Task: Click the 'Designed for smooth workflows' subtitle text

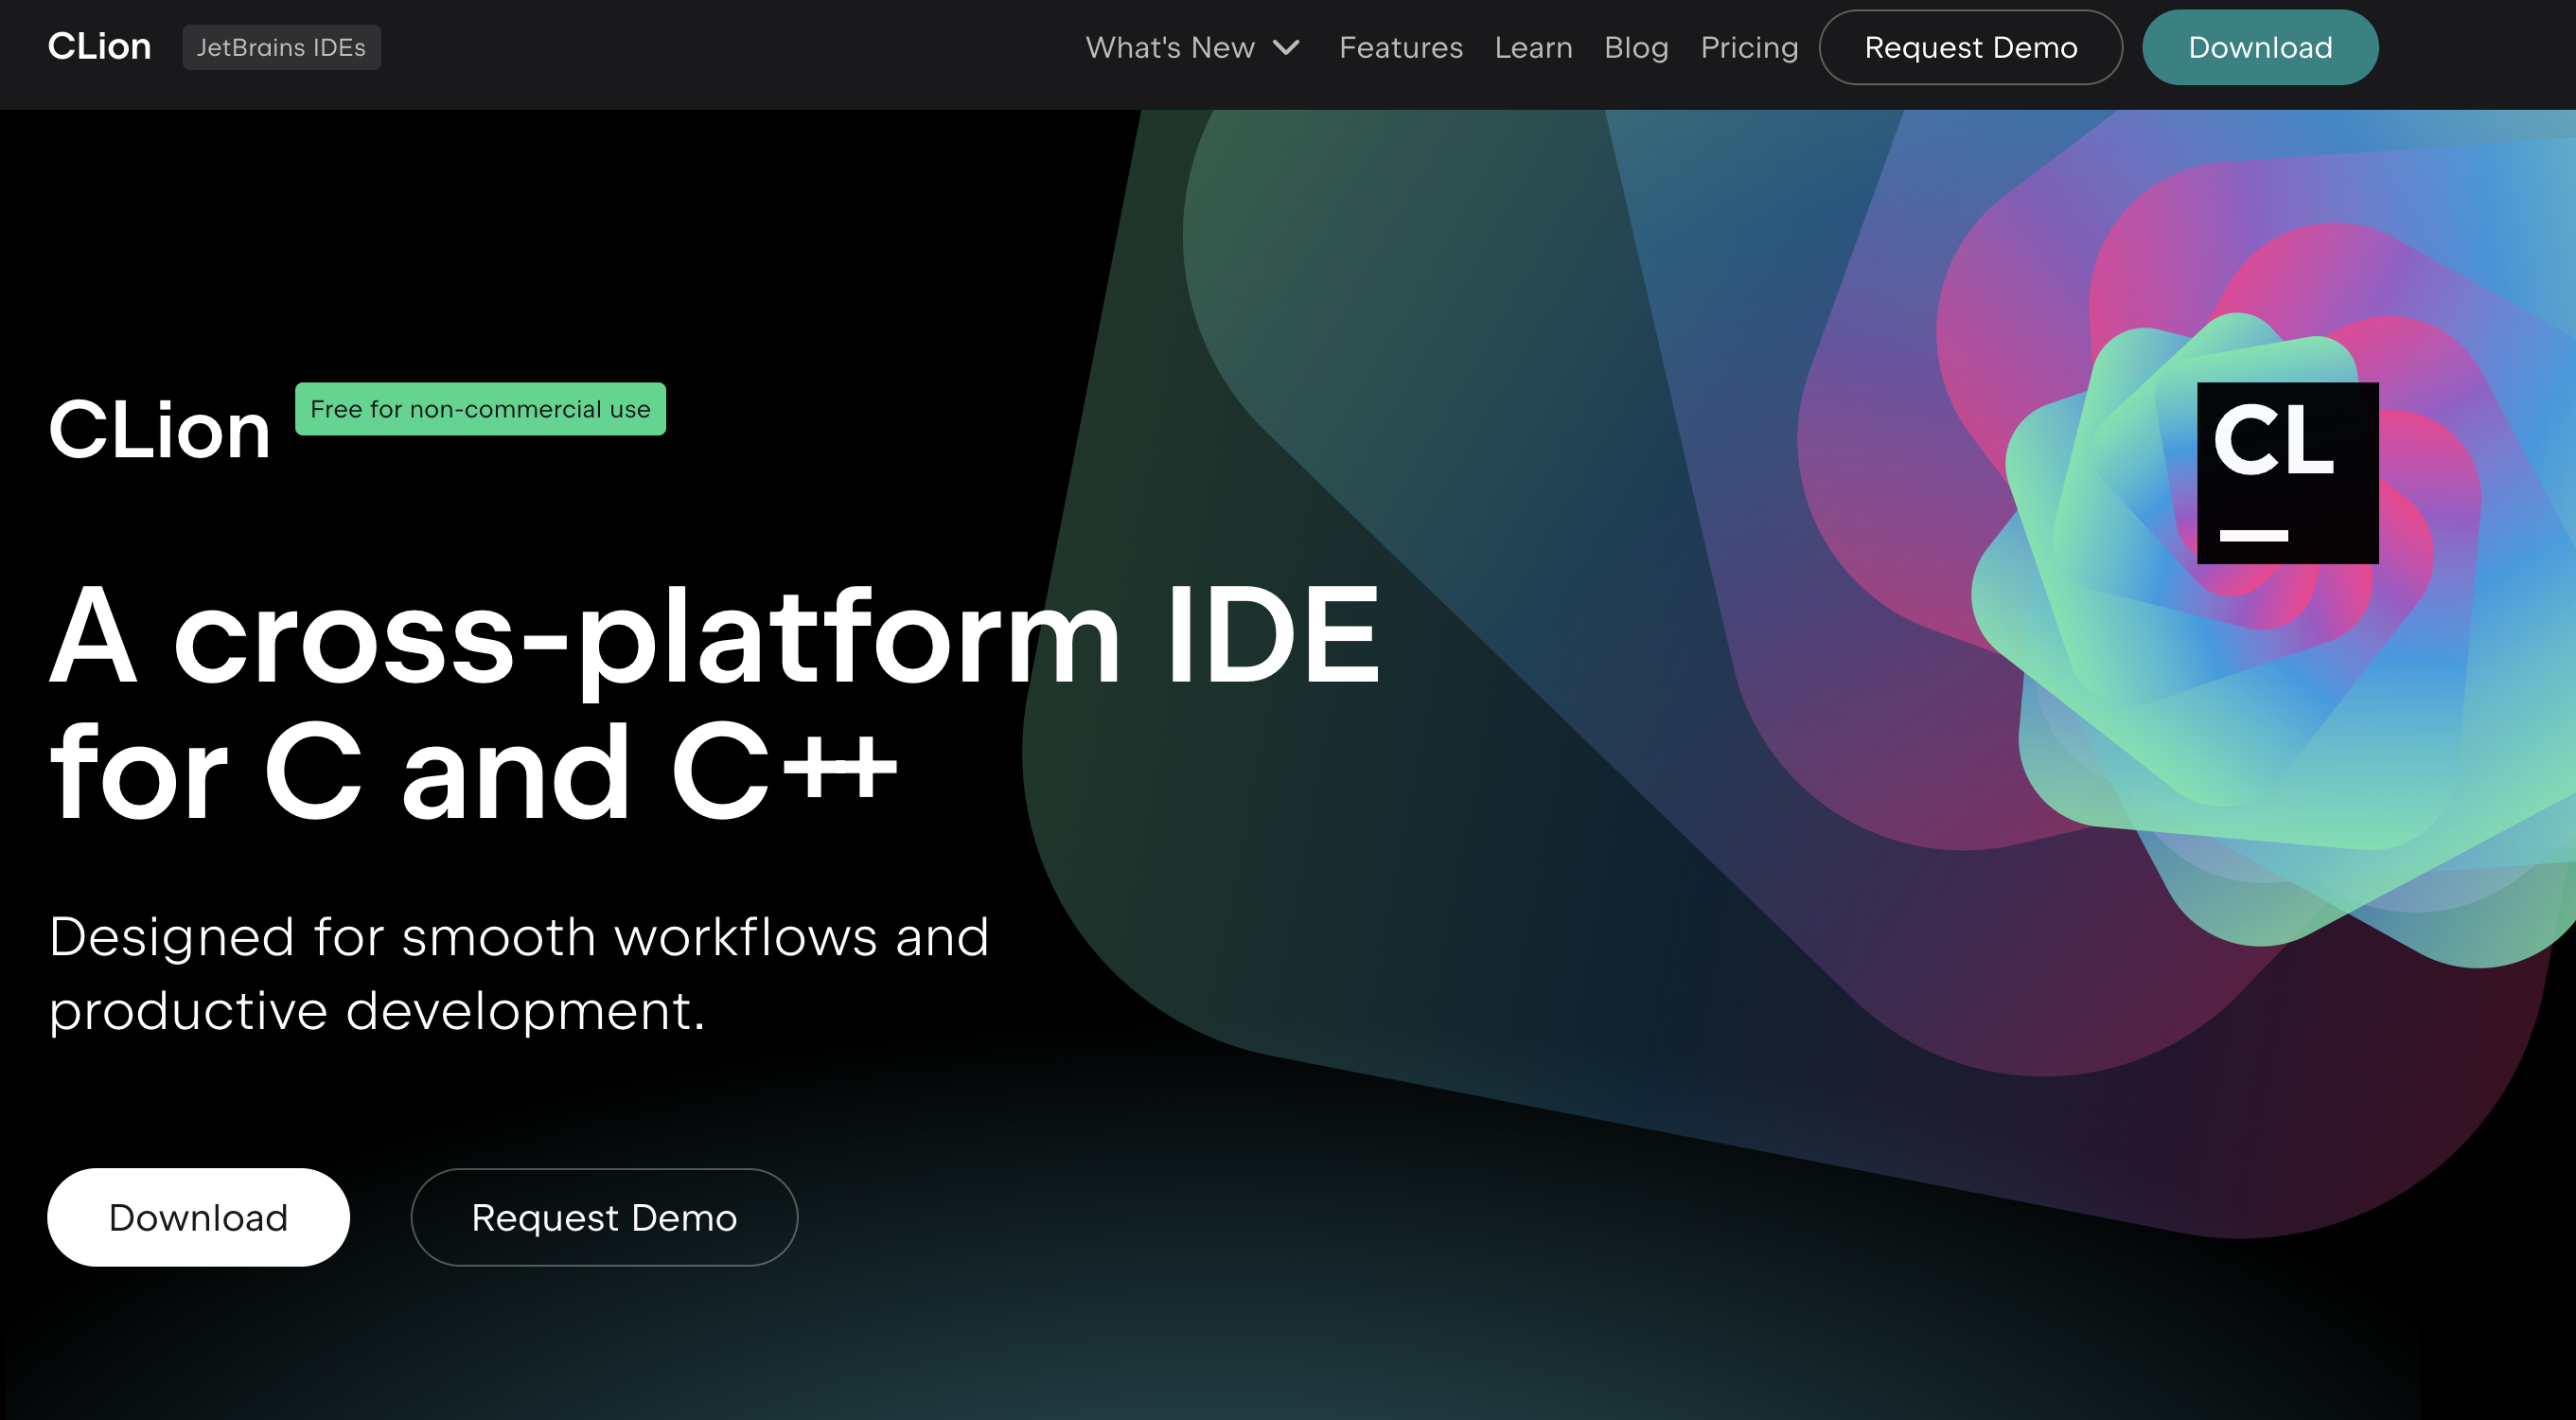Action: point(519,973)
